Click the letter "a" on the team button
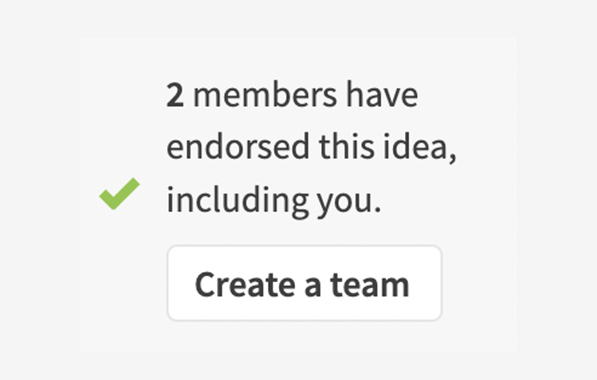Image resolution: width=597 pixels, height=380 pixels. point(313,286)
